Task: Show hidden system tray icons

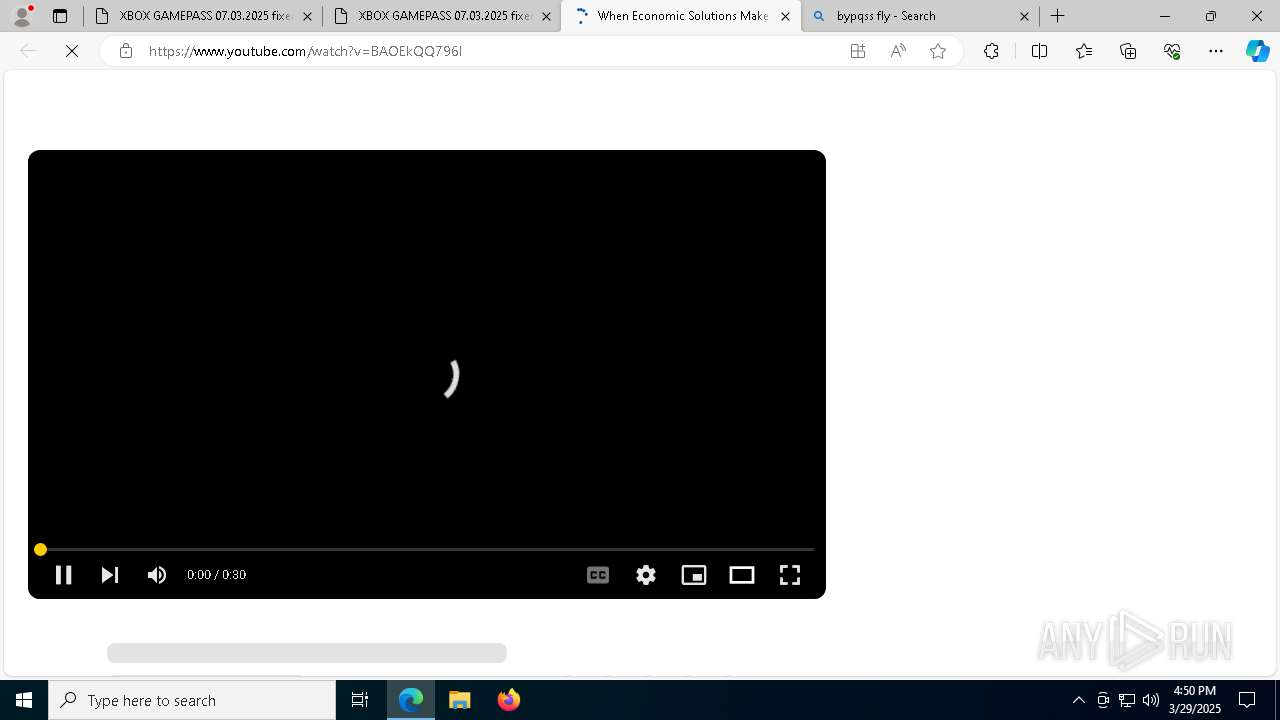Action: pyautogui.click(x=1078, y=700)
